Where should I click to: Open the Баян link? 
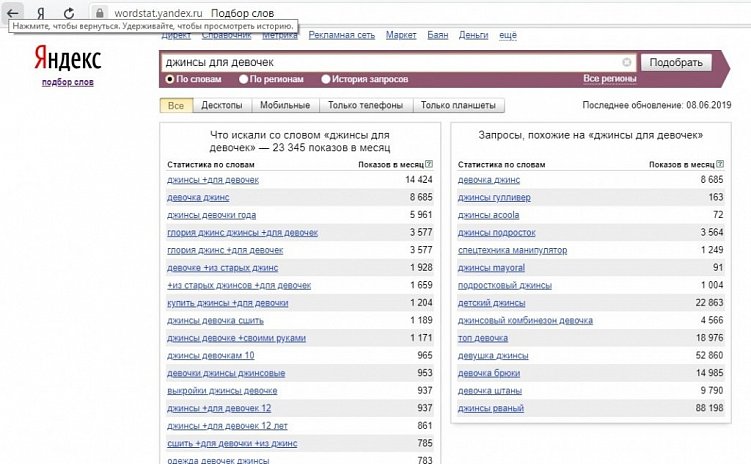coord(438,35)
